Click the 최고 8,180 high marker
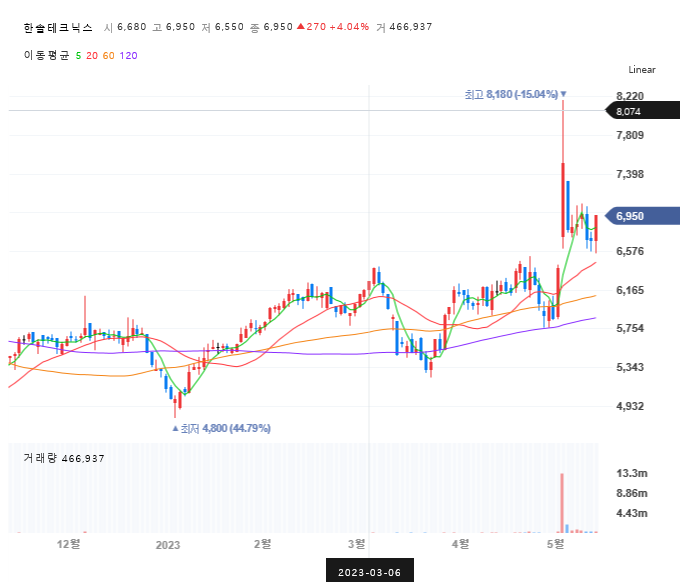This screenshot has height=582, width=680. pos(515,94)
